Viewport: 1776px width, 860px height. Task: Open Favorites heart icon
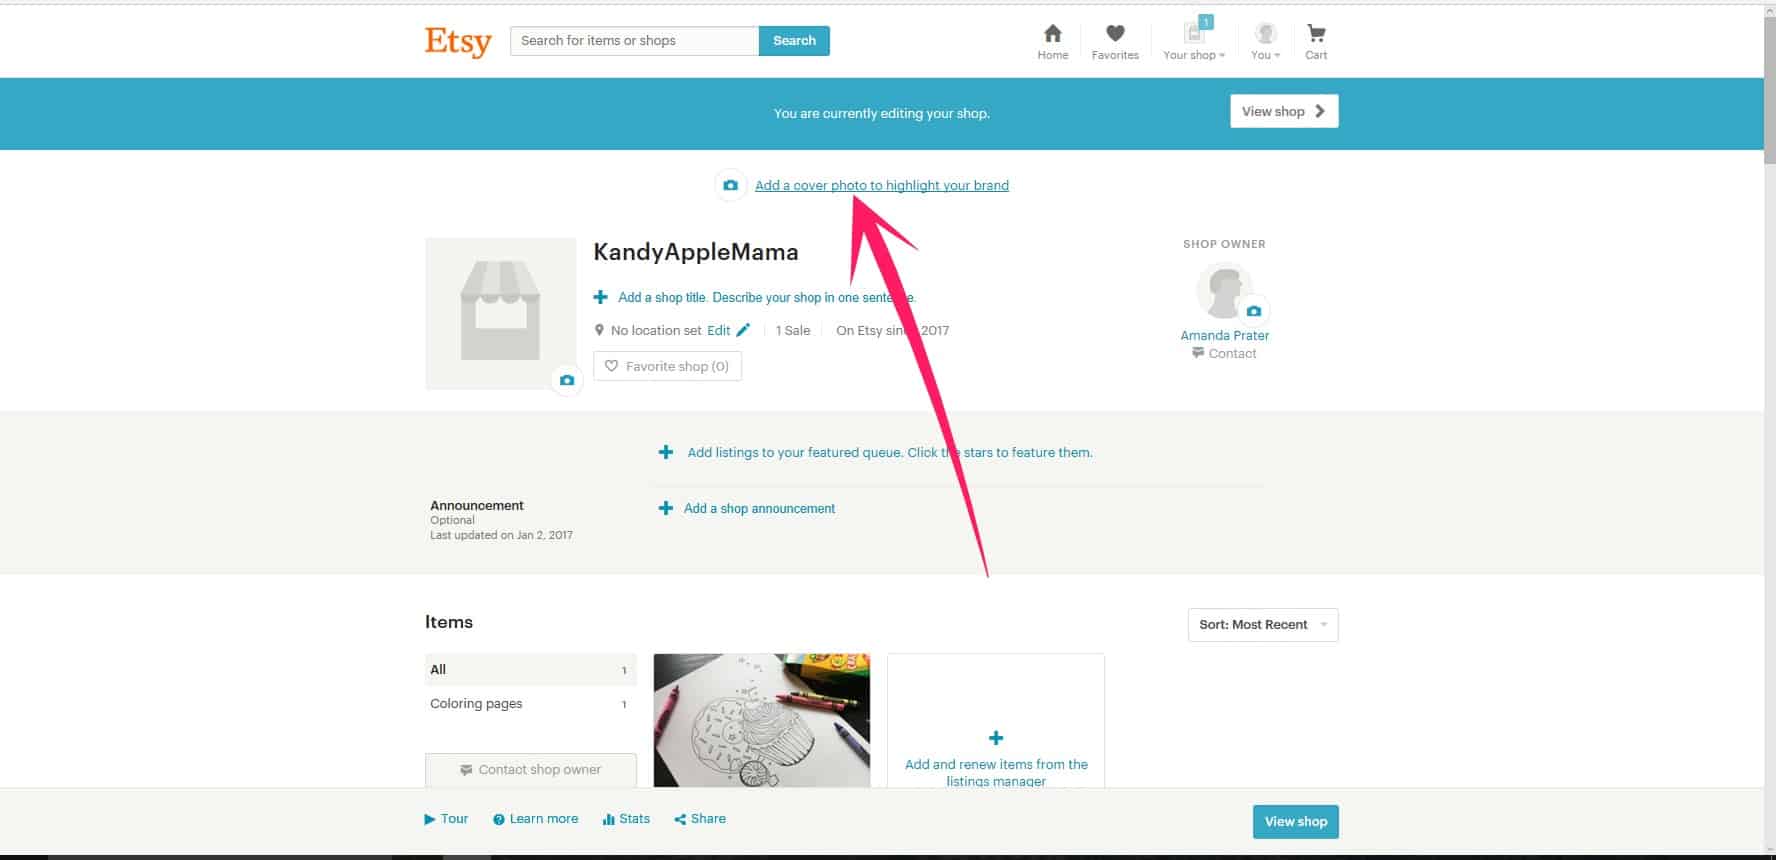pyautogui.click(x=1115, y=42)
